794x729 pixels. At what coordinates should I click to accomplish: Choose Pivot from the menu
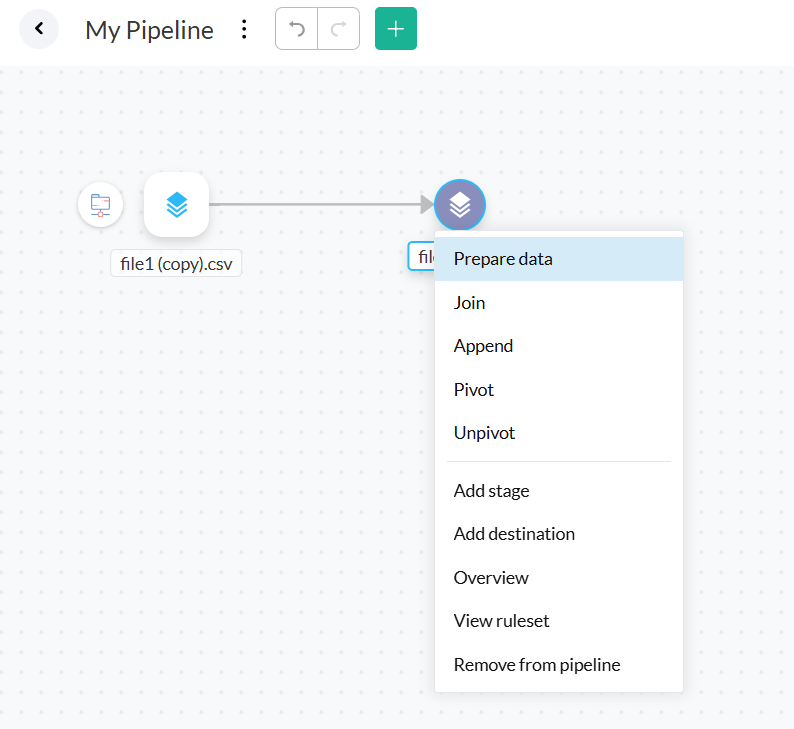[474, 389]
